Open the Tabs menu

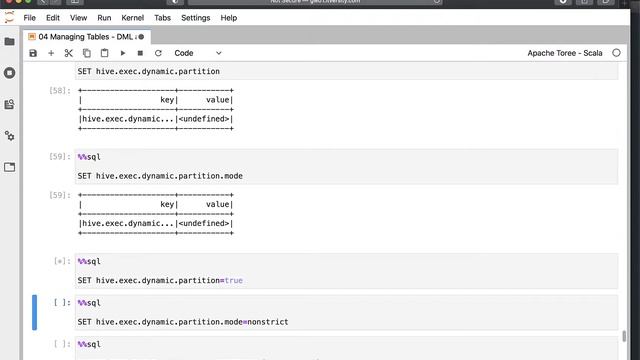point(162,18)
